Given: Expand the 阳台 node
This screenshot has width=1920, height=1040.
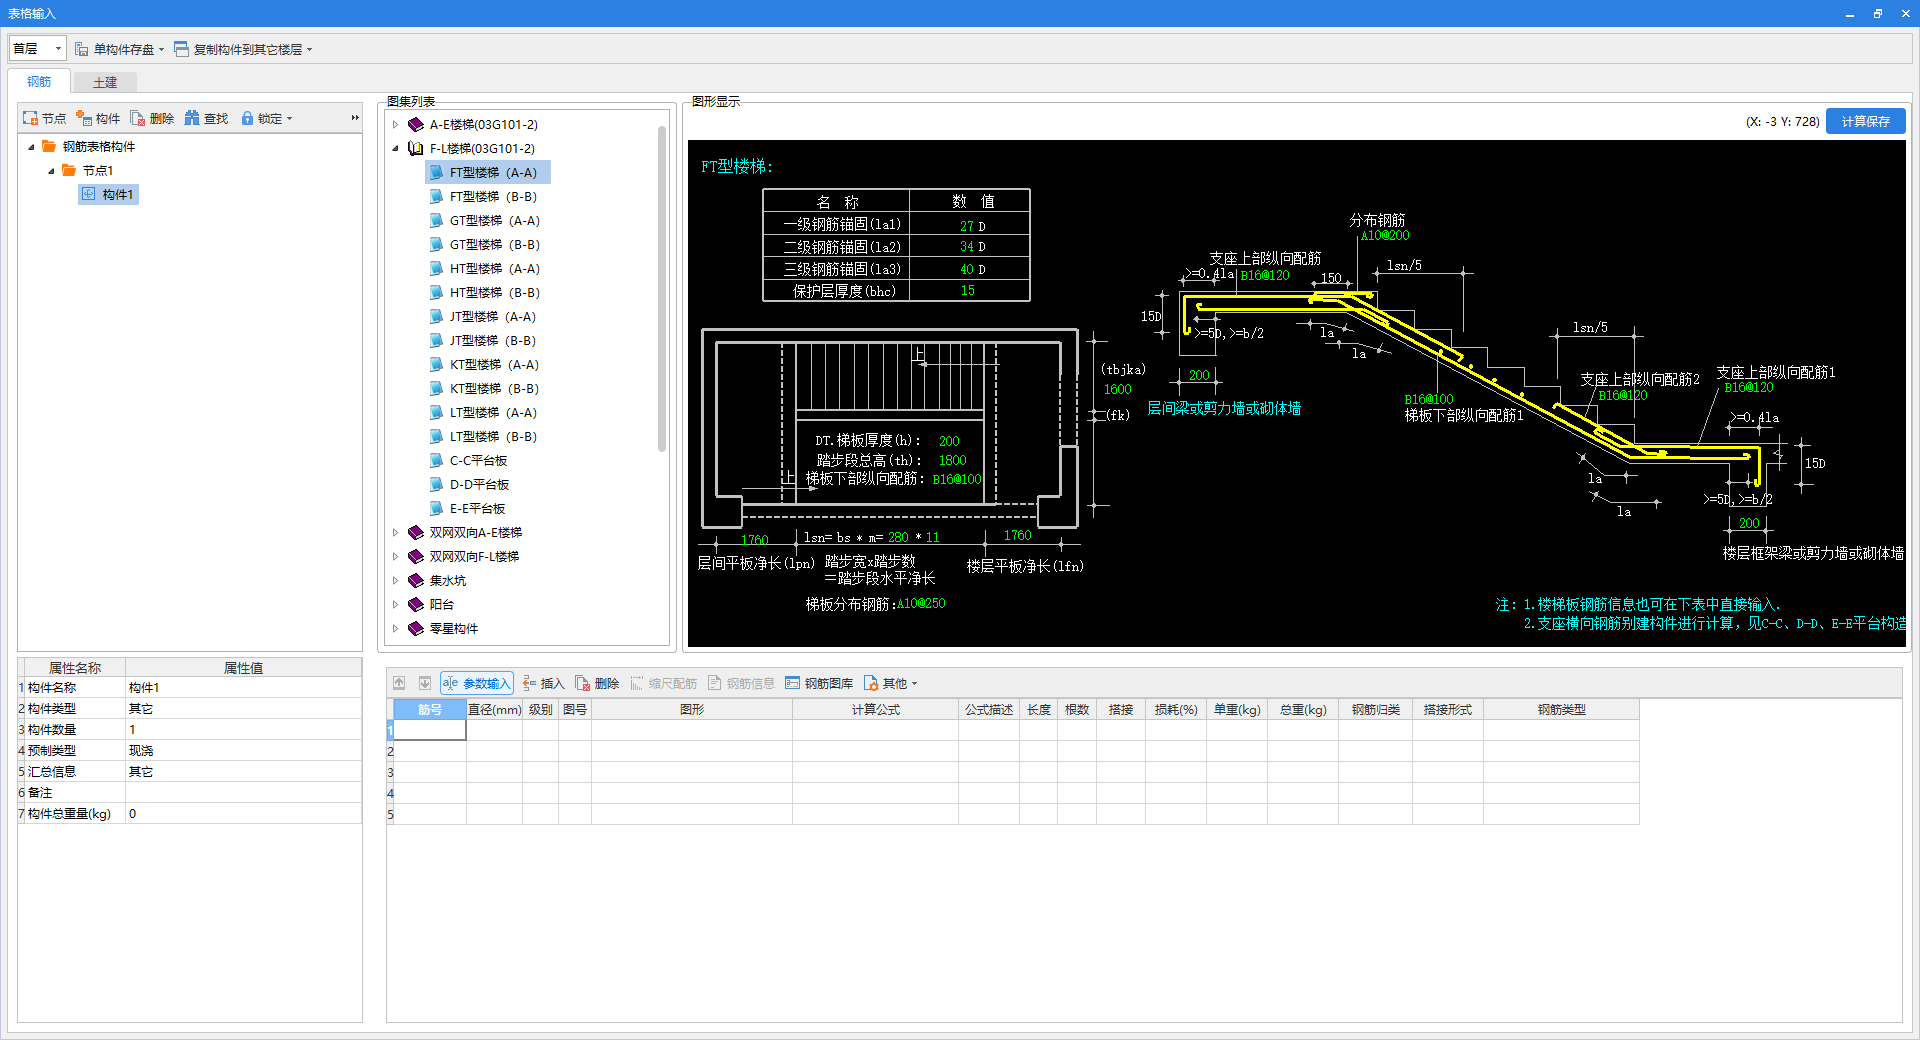Looking at the screenshot, I should (x=396, y=605).
